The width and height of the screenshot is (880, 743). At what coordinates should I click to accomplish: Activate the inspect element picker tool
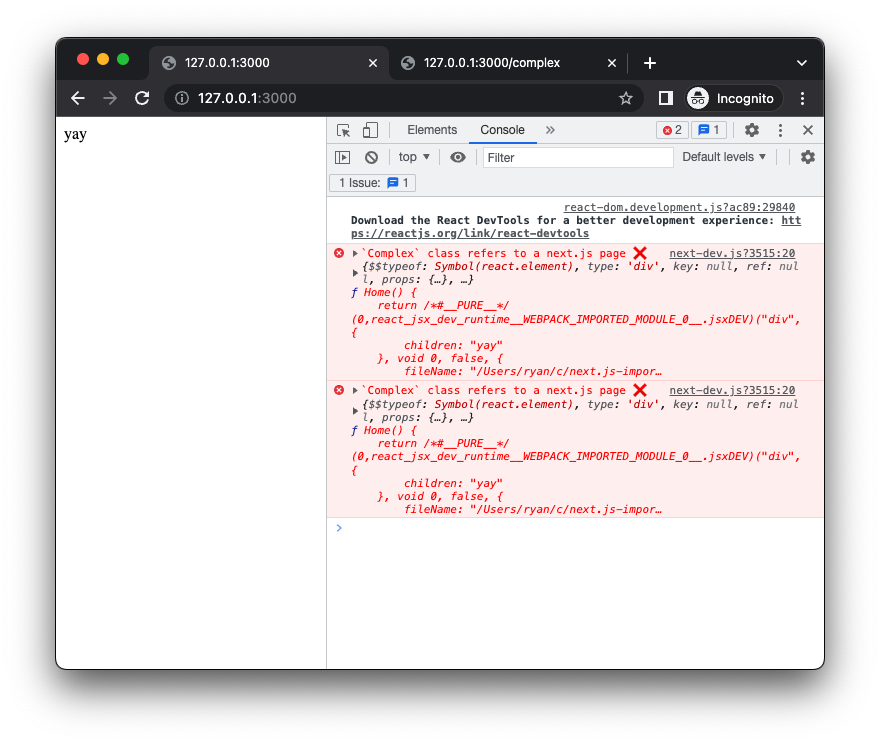343,130
